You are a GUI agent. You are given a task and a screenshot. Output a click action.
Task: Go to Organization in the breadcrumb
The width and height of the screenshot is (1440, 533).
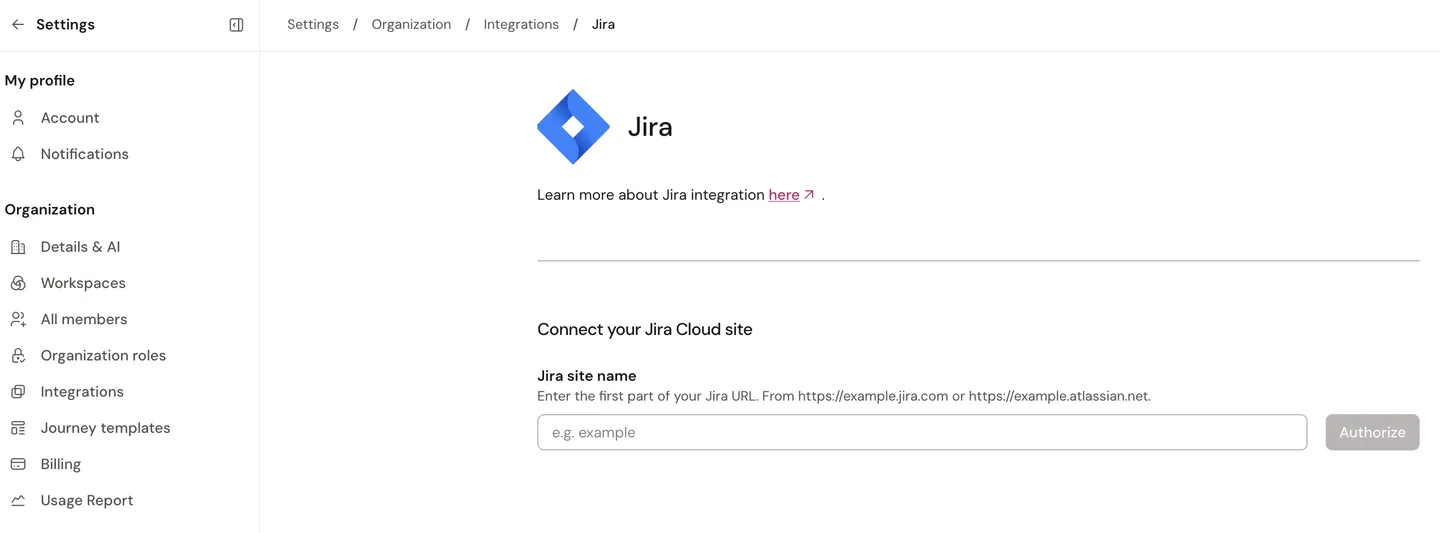[411, 24]
